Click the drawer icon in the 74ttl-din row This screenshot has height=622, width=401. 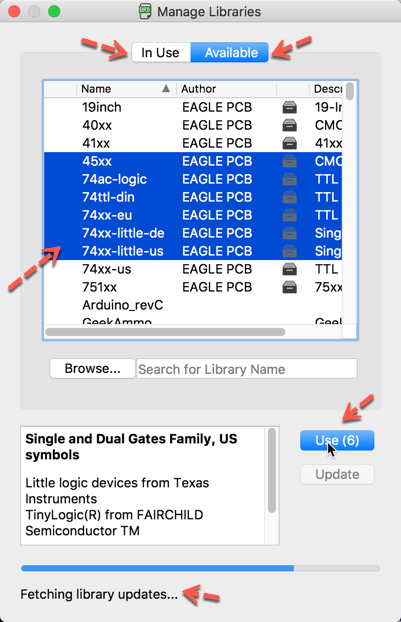pyautogui.click(x=290, y=197)
